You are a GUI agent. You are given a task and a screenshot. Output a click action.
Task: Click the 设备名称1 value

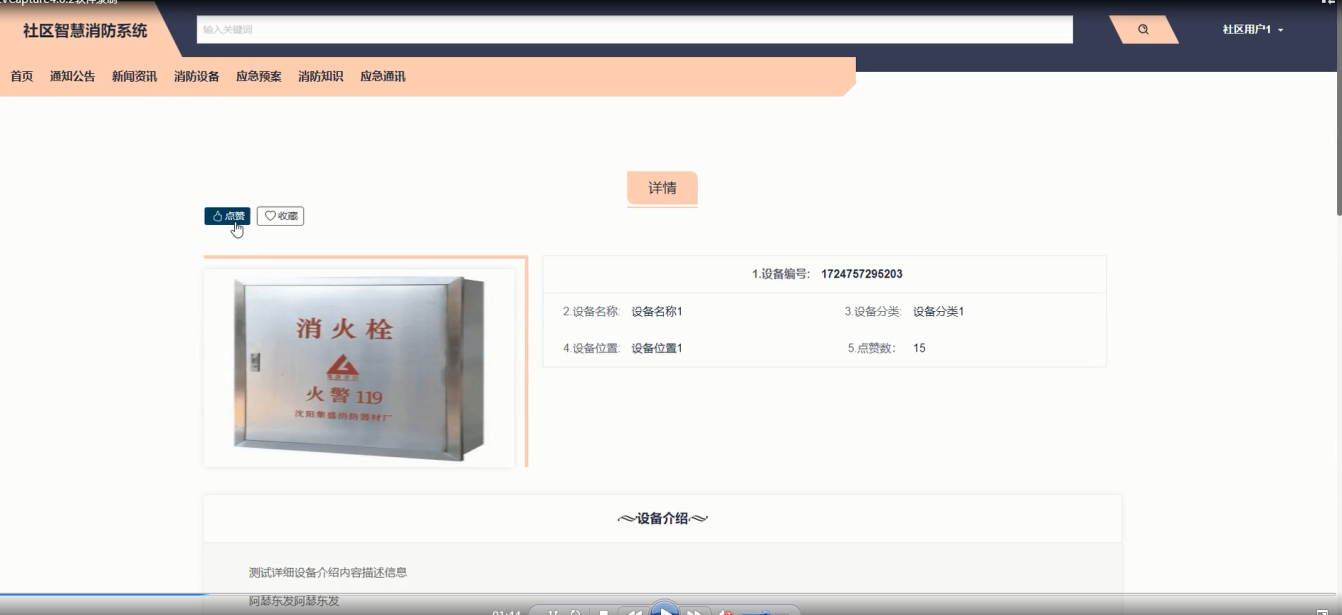[x=657, y=312]
